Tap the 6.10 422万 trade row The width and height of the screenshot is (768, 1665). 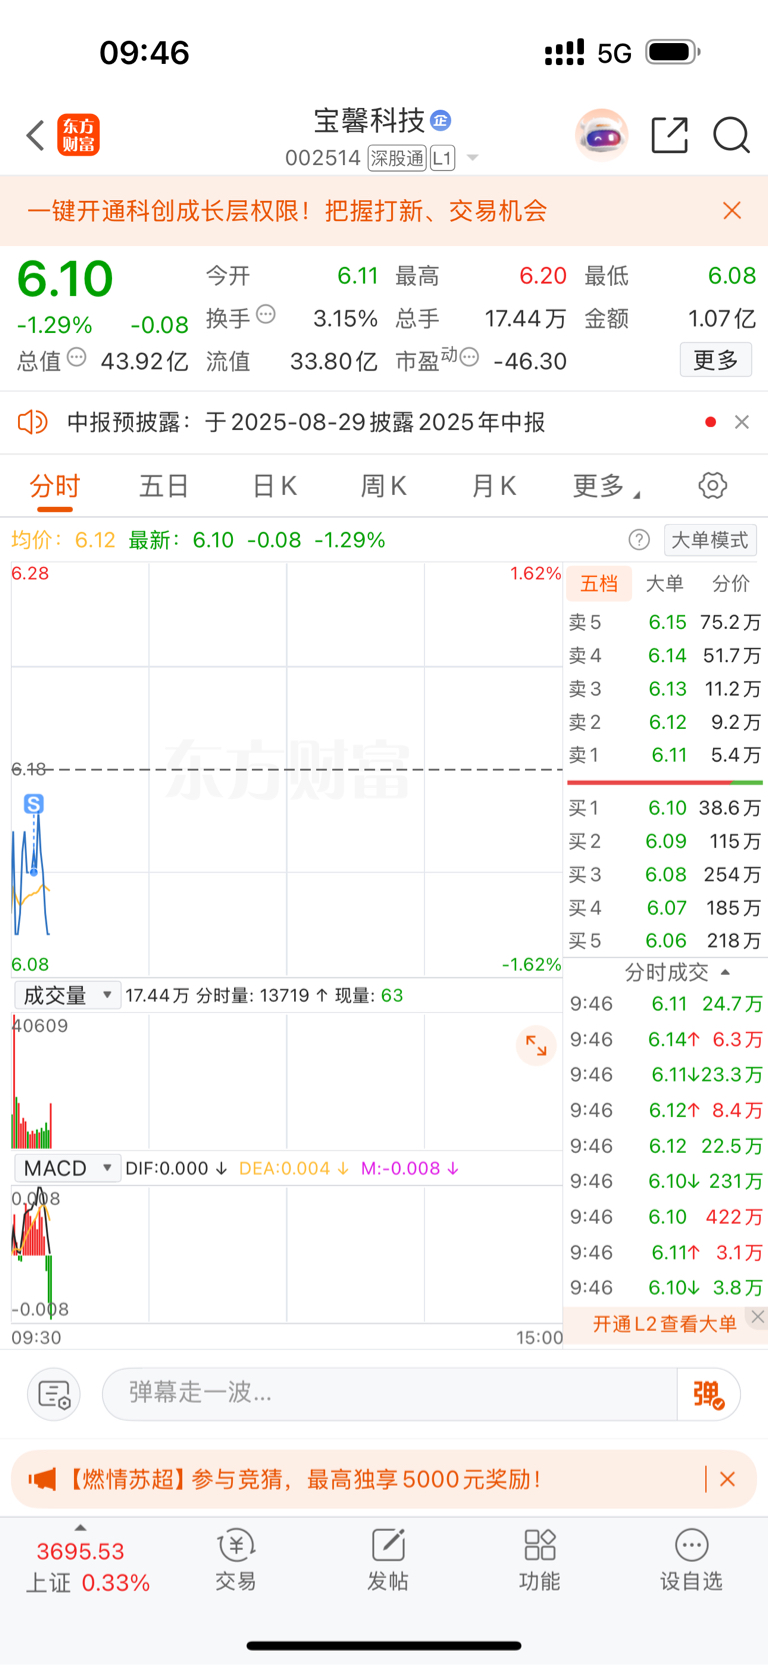666,1217
